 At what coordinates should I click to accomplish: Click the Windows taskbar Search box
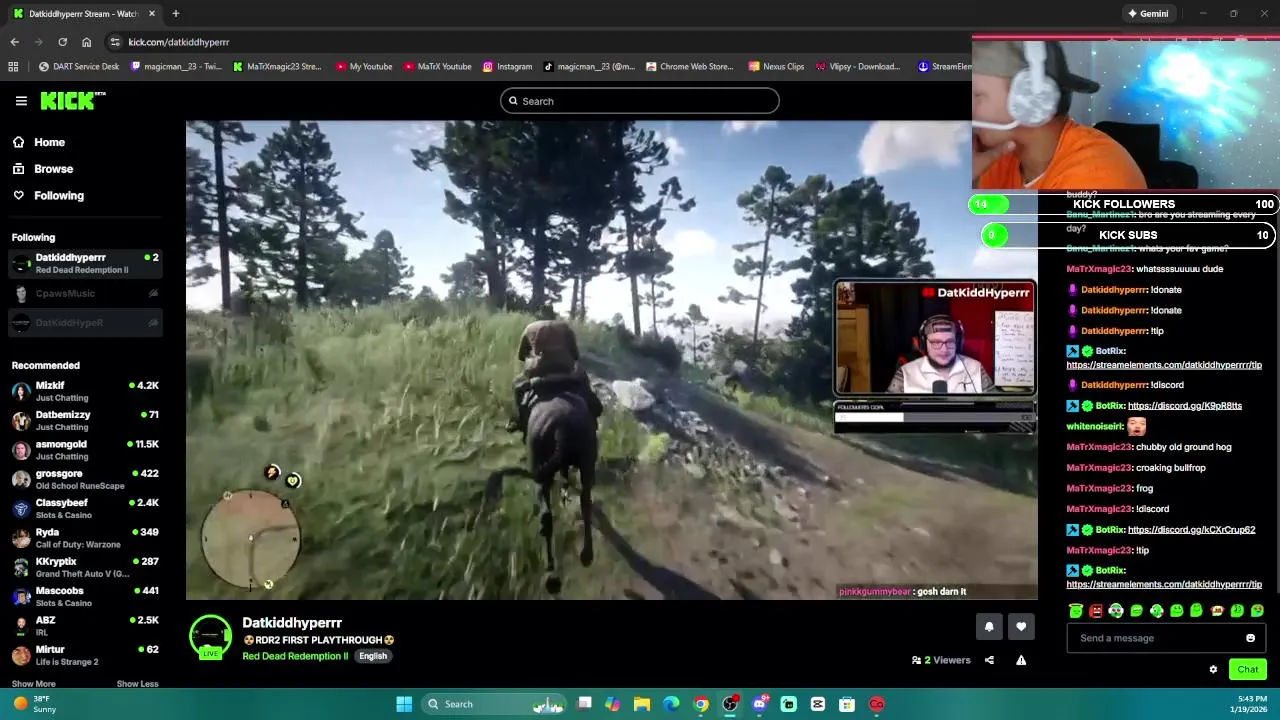pyautogui.click(x=495, y=704)
